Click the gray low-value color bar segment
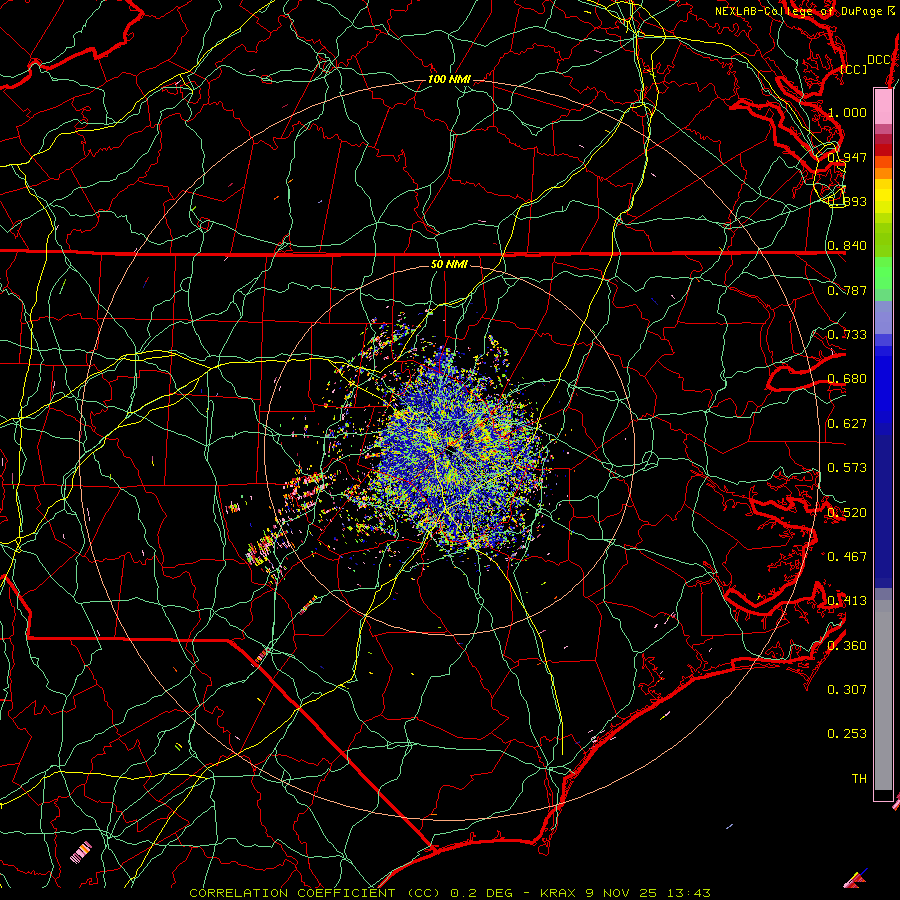The image size is (900, 900). [x=883, y=695]
